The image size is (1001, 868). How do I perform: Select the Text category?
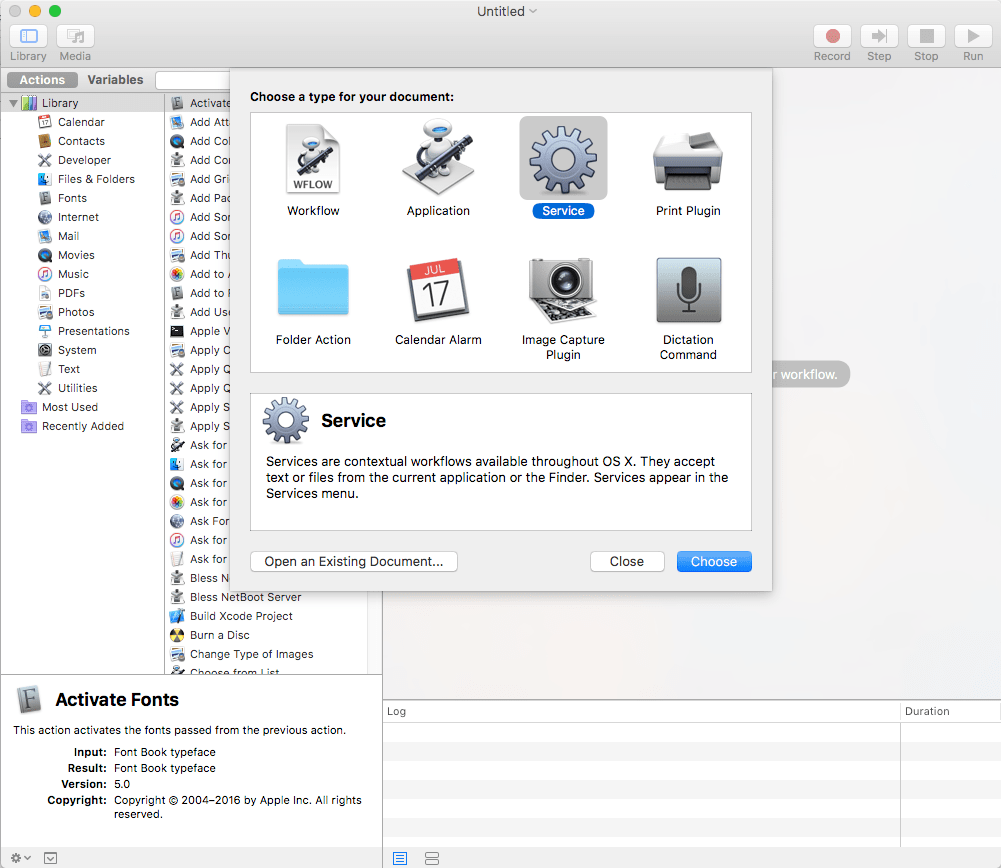tap(68, 370)
